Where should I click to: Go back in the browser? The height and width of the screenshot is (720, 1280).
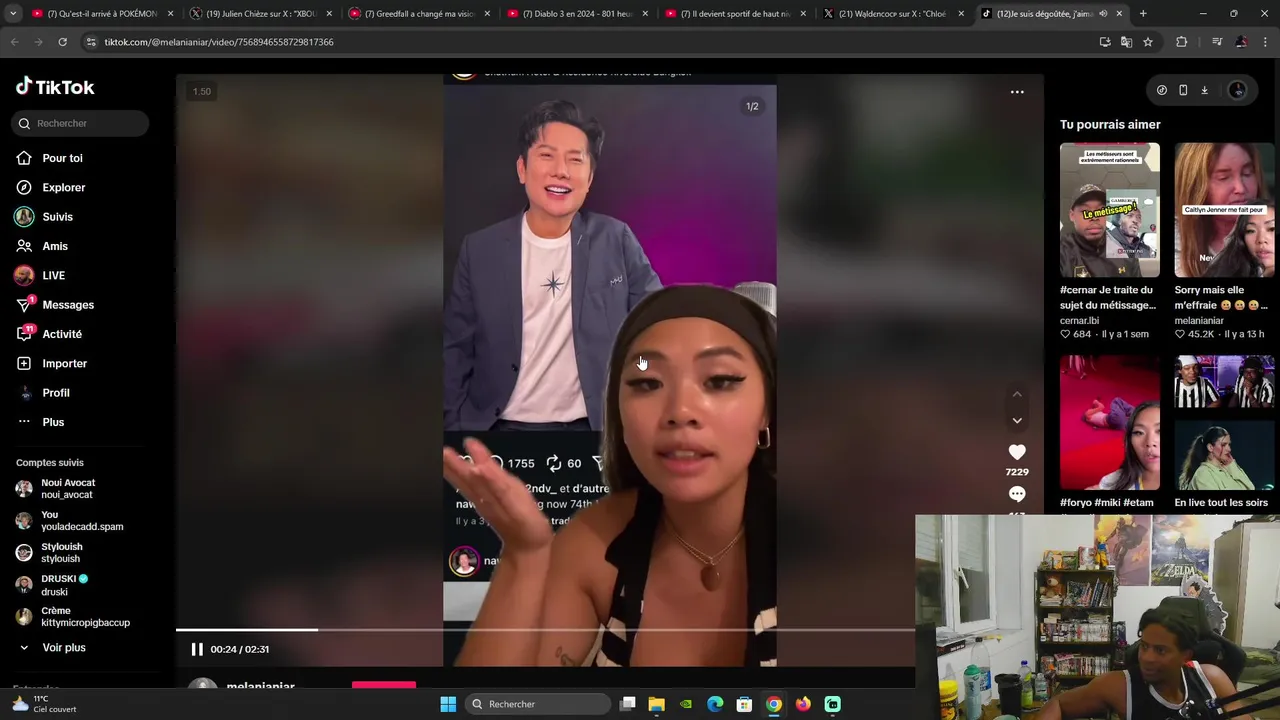[x=14, y=42]
